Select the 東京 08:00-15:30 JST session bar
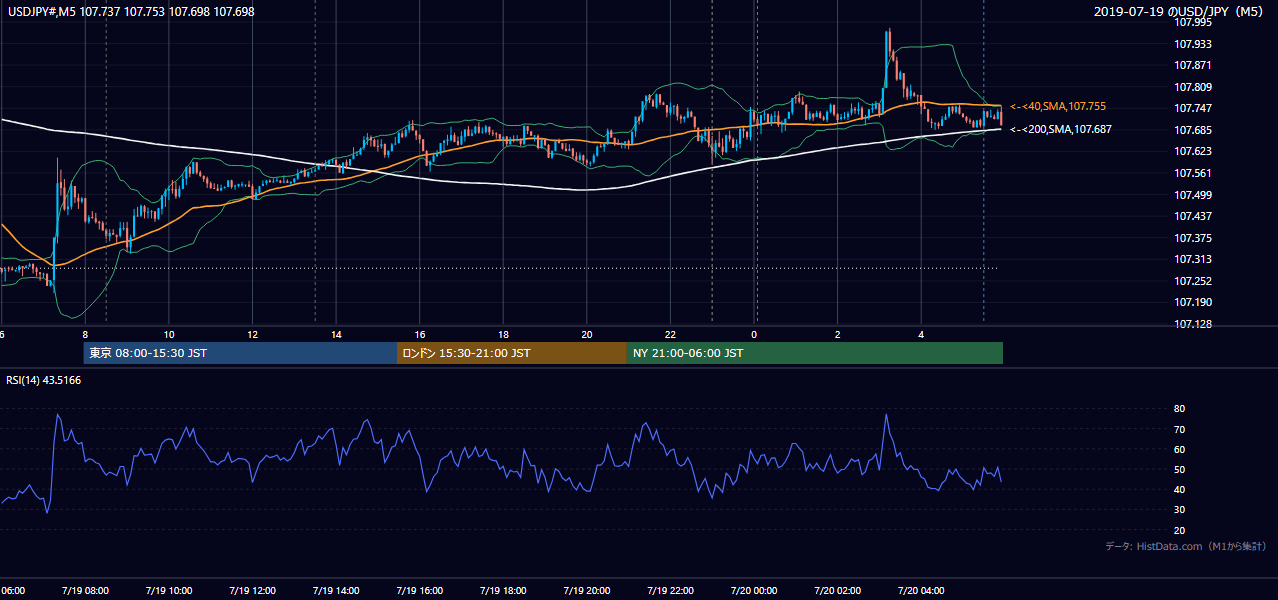 (240, 353)
